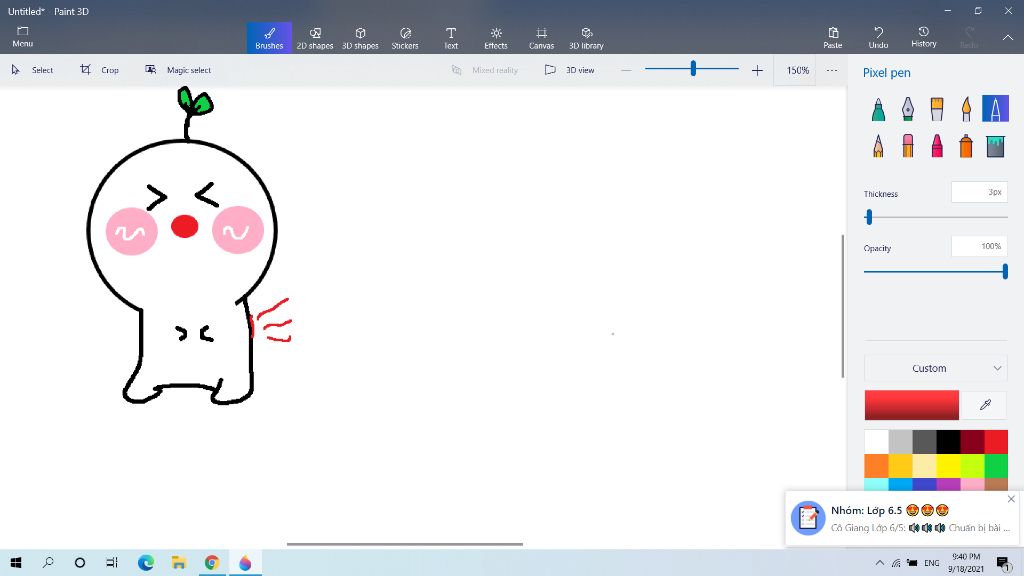Click the zoom level slider
Screen dimensions: 1024x576
[692, 69]
